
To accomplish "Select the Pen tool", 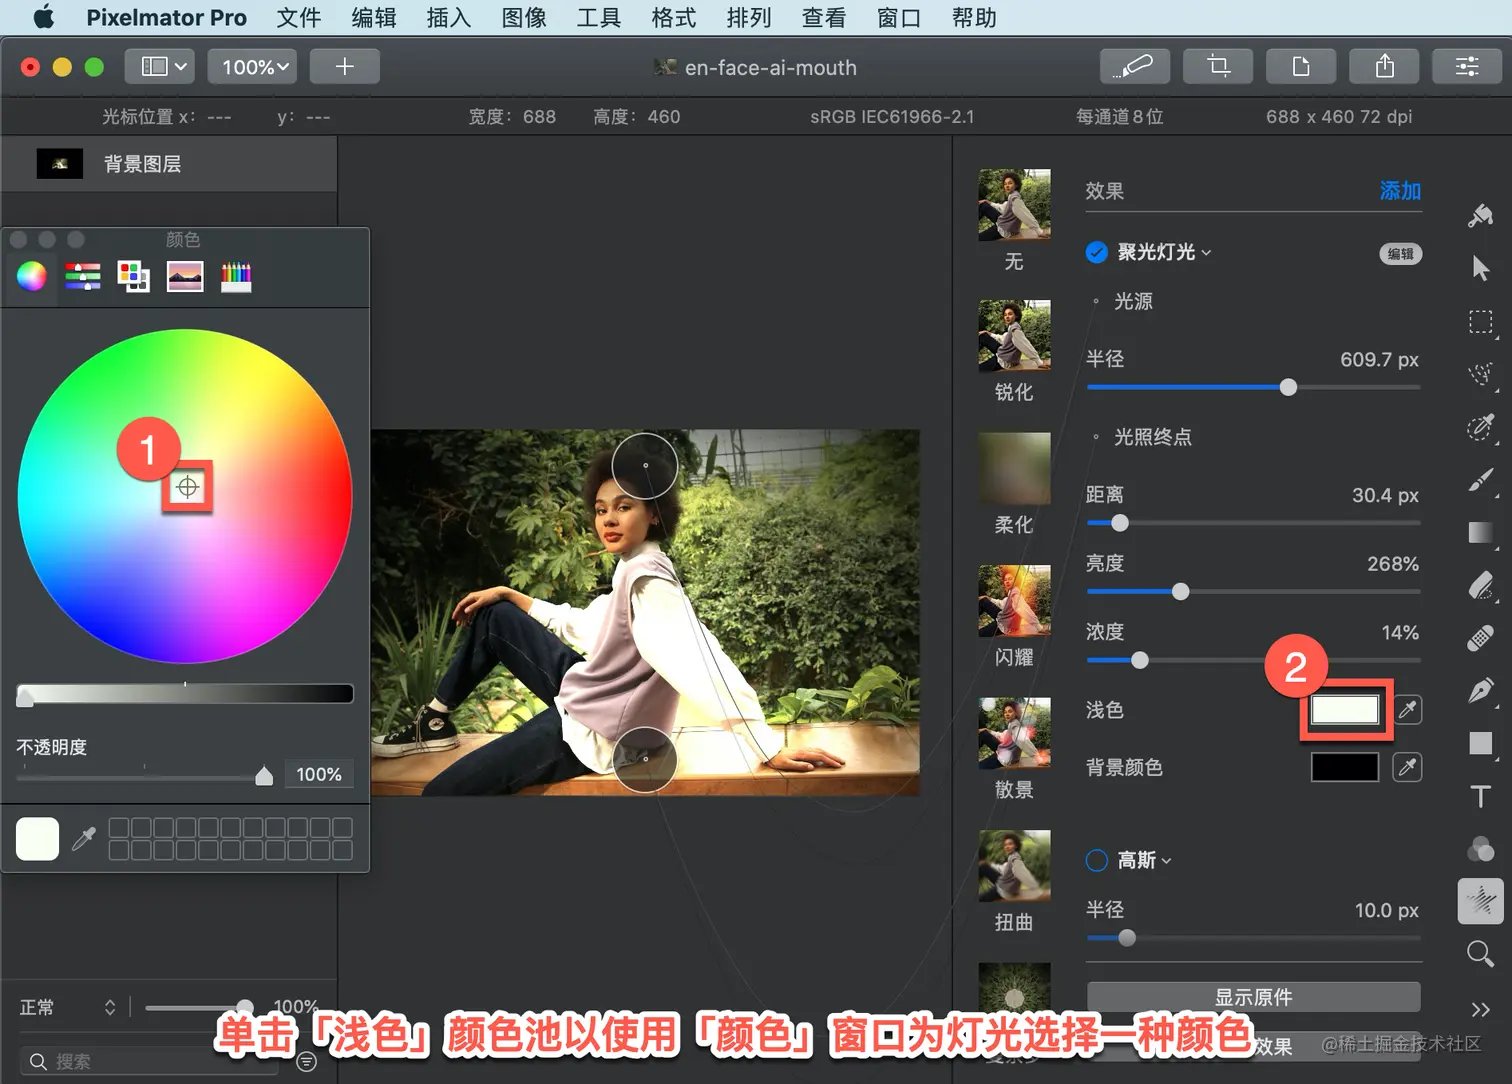I will point(1481,691).
